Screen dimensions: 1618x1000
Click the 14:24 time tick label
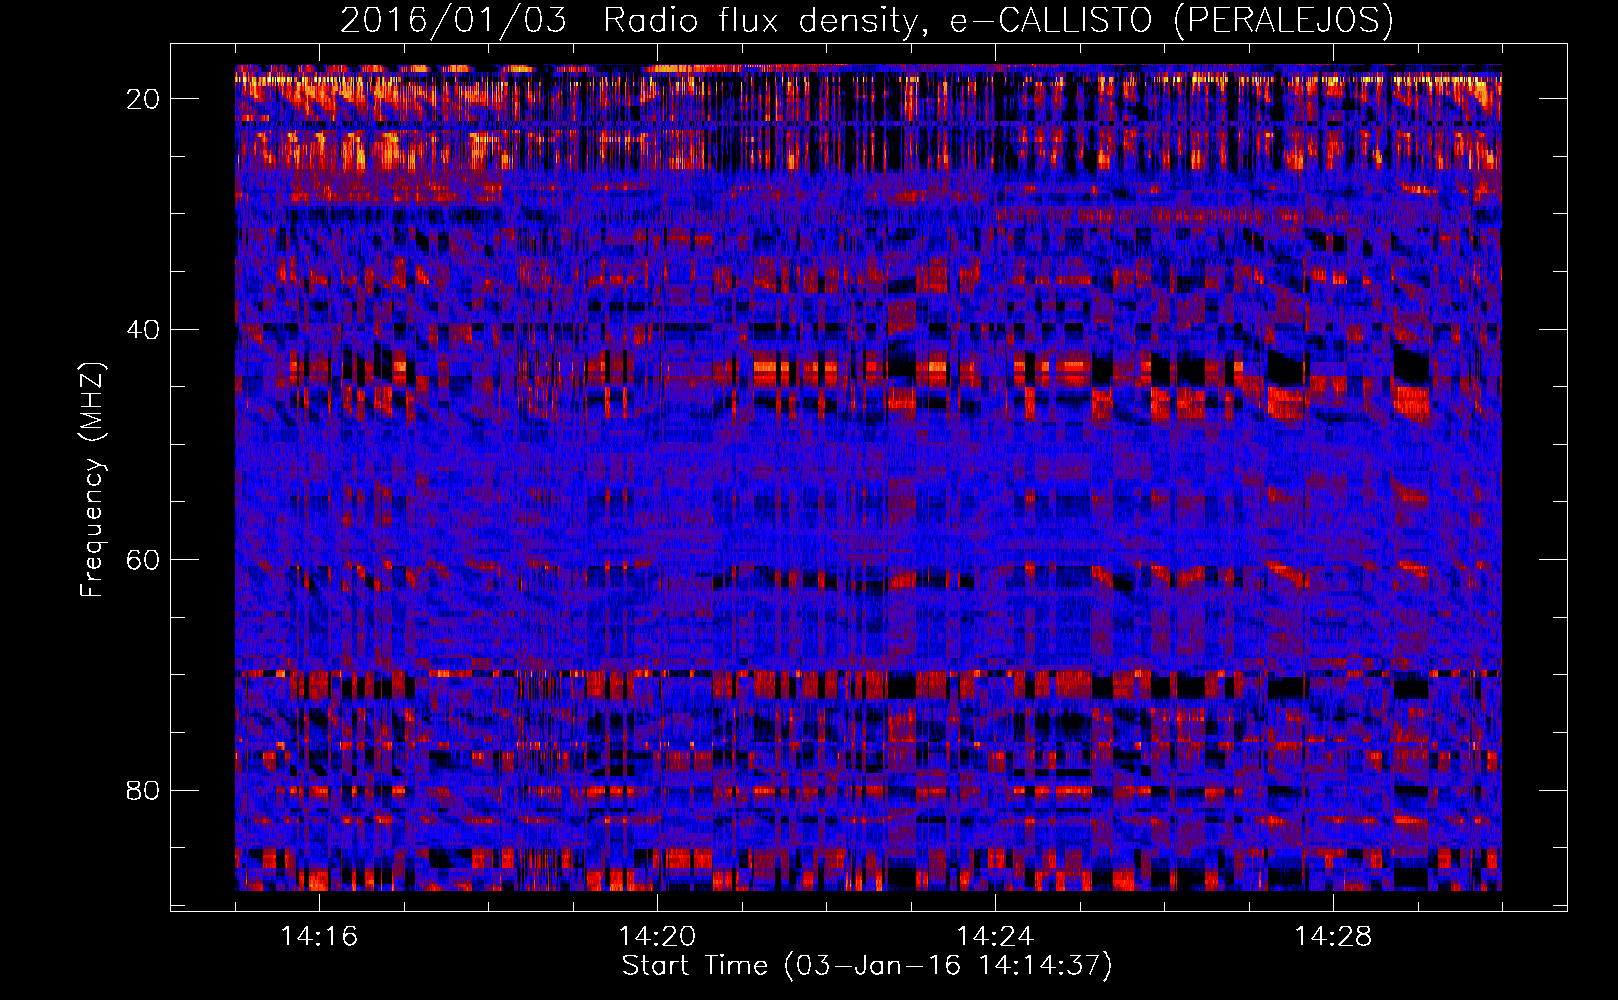tap(995, 937)
